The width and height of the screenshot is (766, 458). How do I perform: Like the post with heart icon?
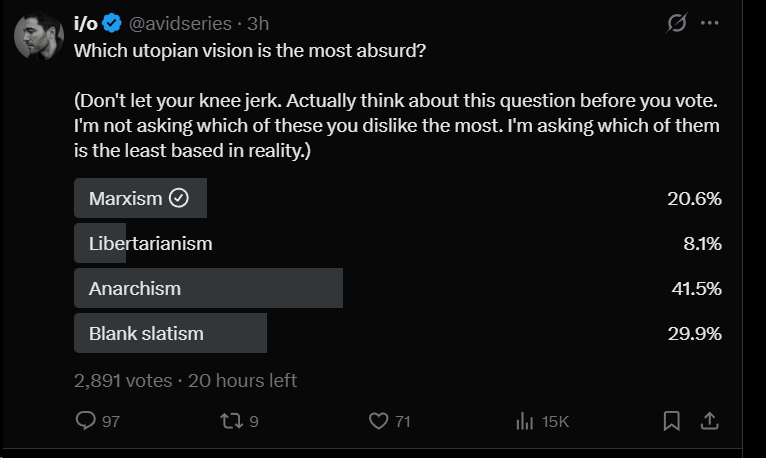coord(378,422)
